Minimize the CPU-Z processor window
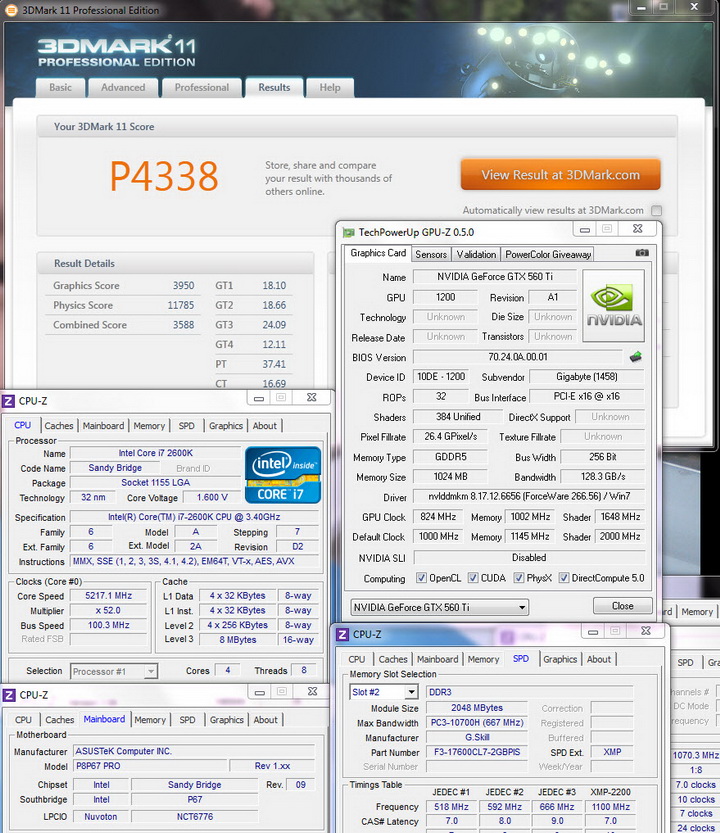 [x=259, y=398]
